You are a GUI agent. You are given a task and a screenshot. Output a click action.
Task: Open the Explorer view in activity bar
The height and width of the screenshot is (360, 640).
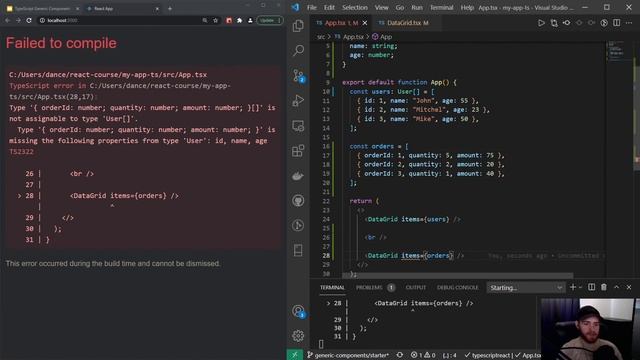tap(298, 26)
